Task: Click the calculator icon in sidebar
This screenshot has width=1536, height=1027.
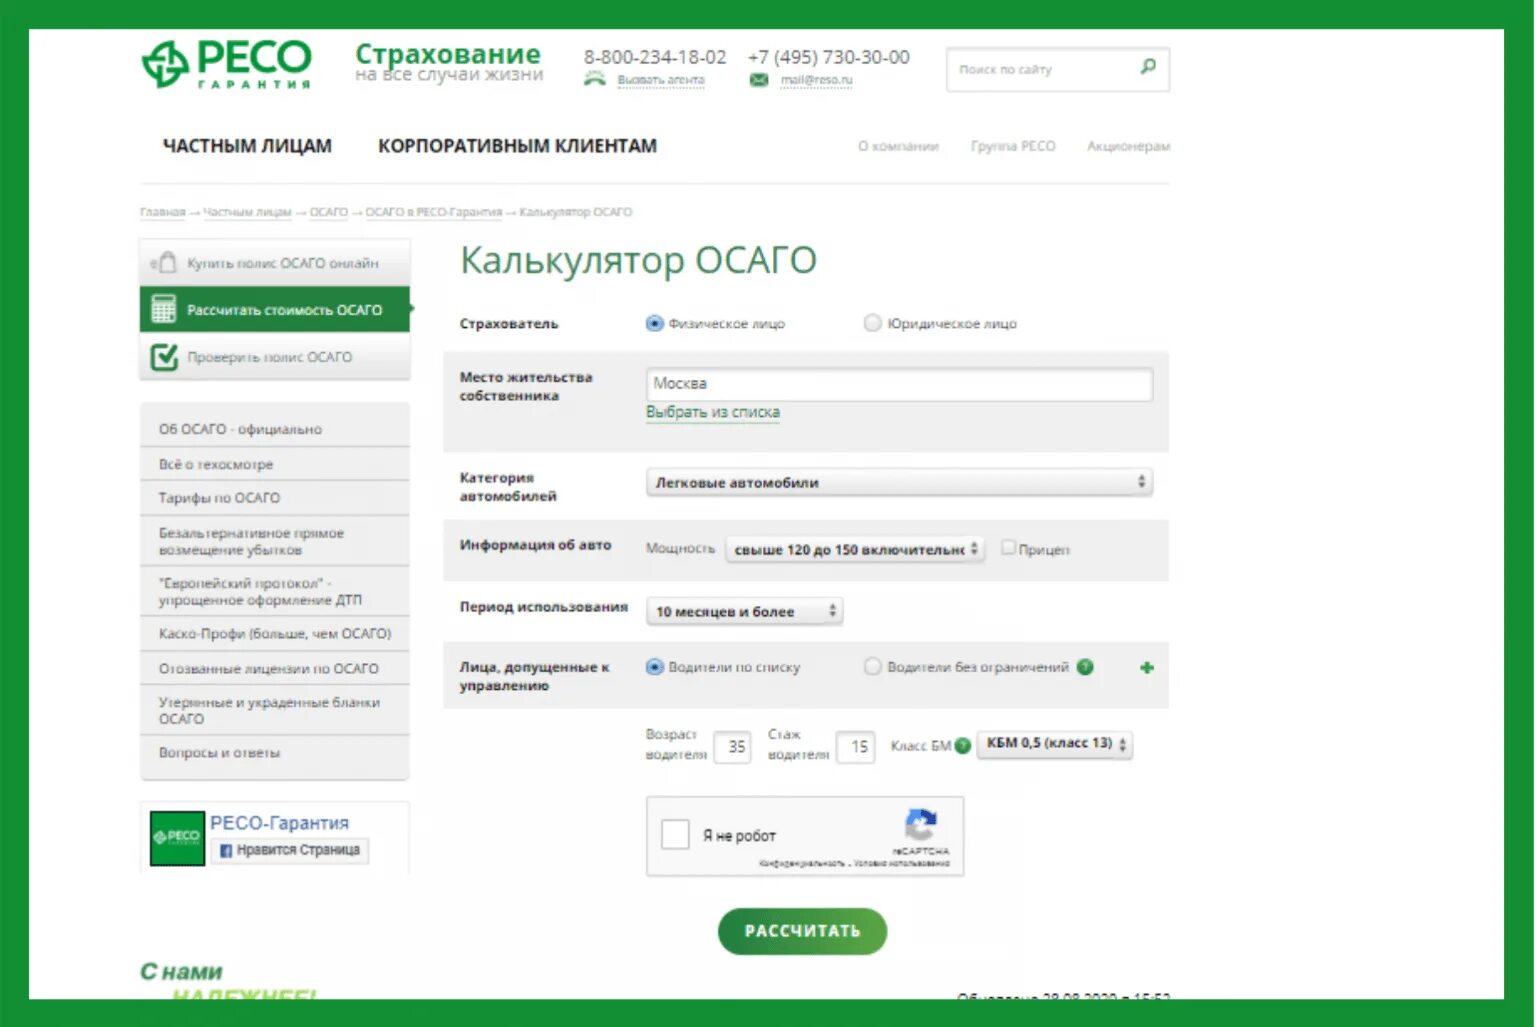Action: pos(164,309)
